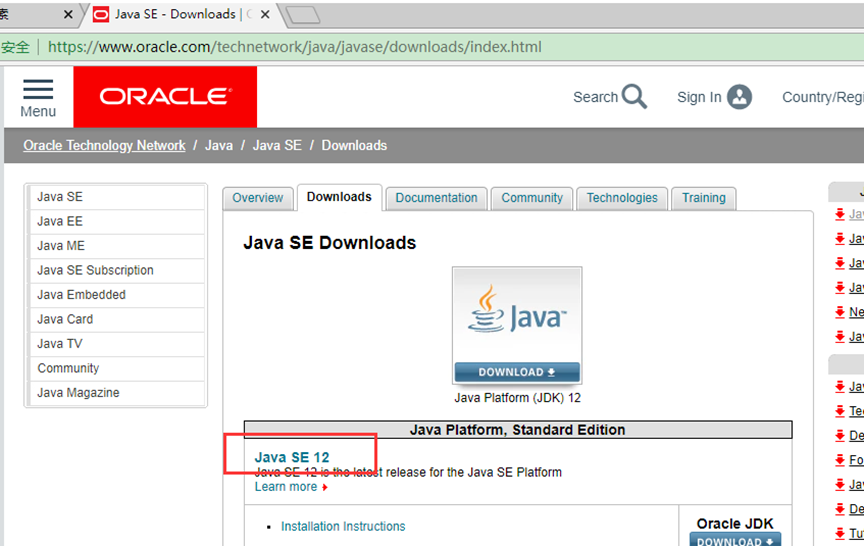Image resolution: width=864 pixels, height=546 pixels.
Task: Open Java EE in the left sidebar
Action: coord(117,221)
